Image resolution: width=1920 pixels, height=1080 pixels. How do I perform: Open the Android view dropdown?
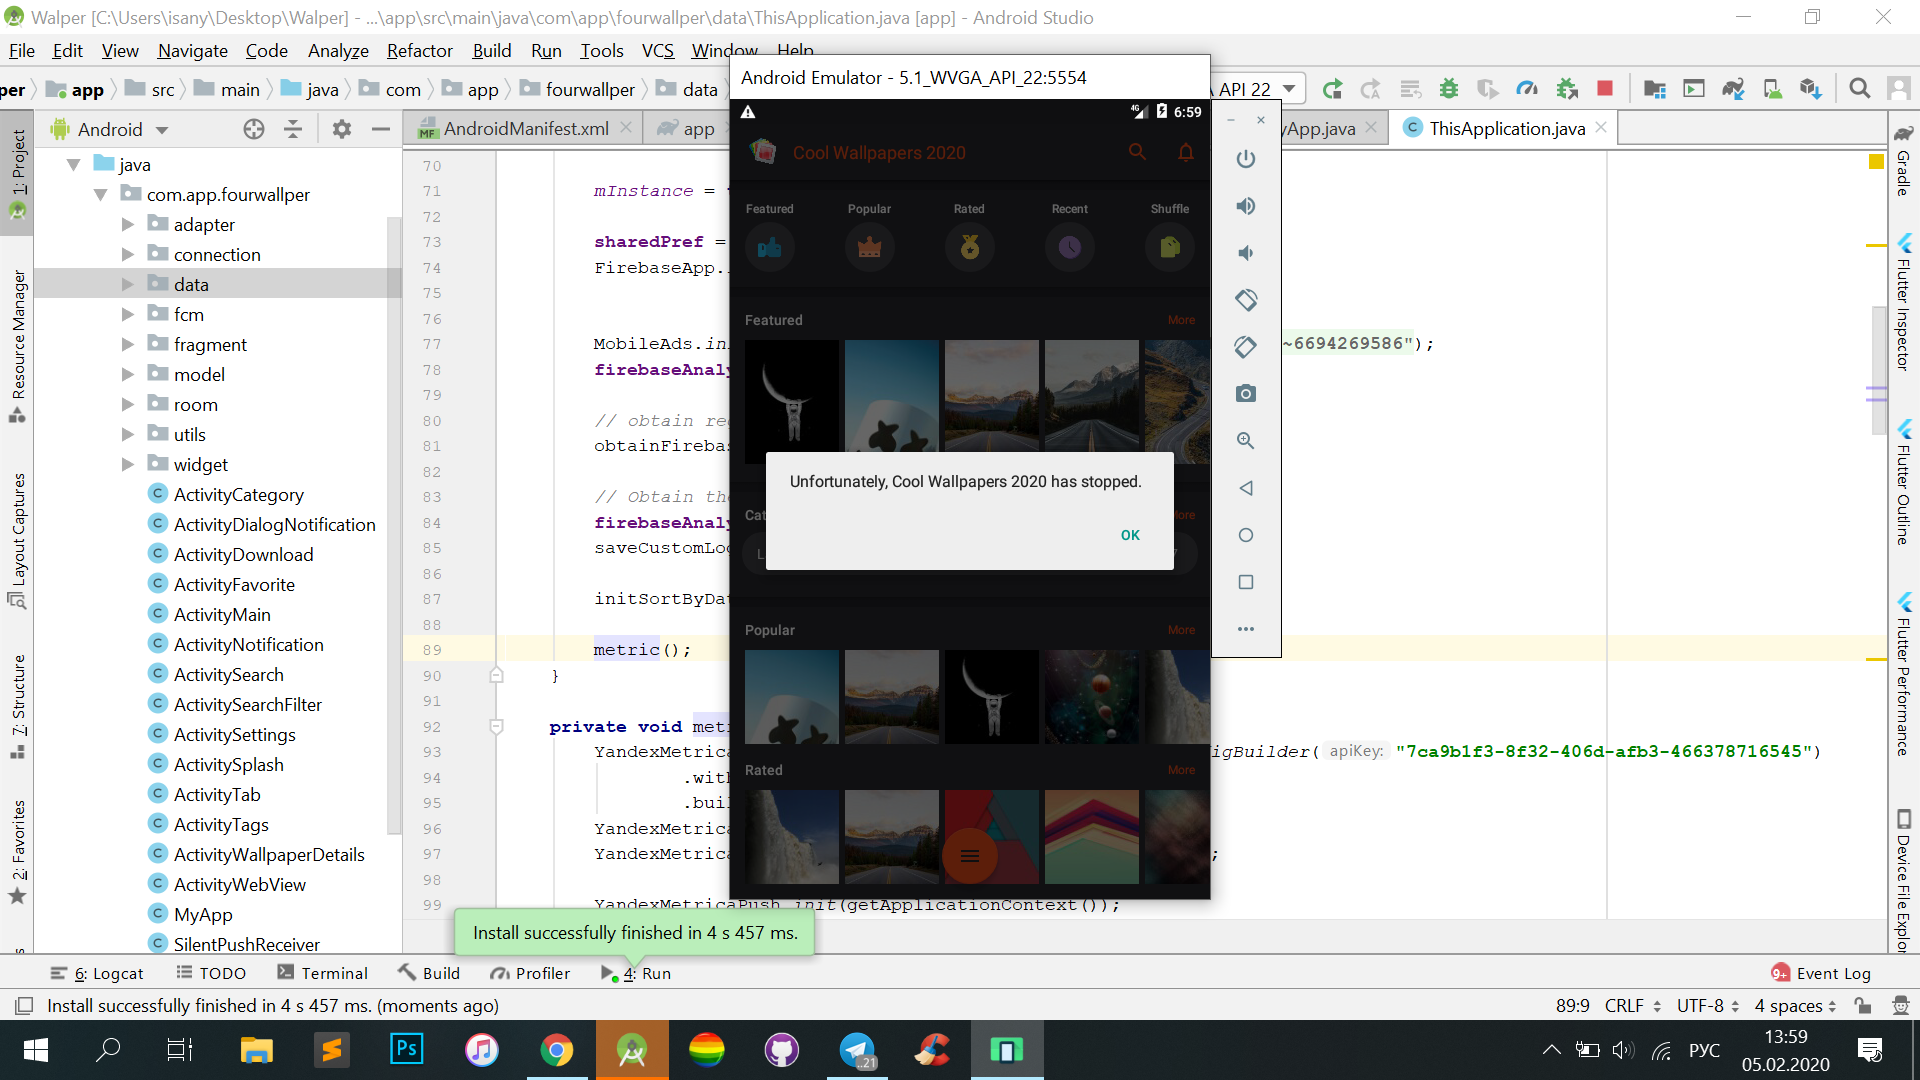coord(110,129)
